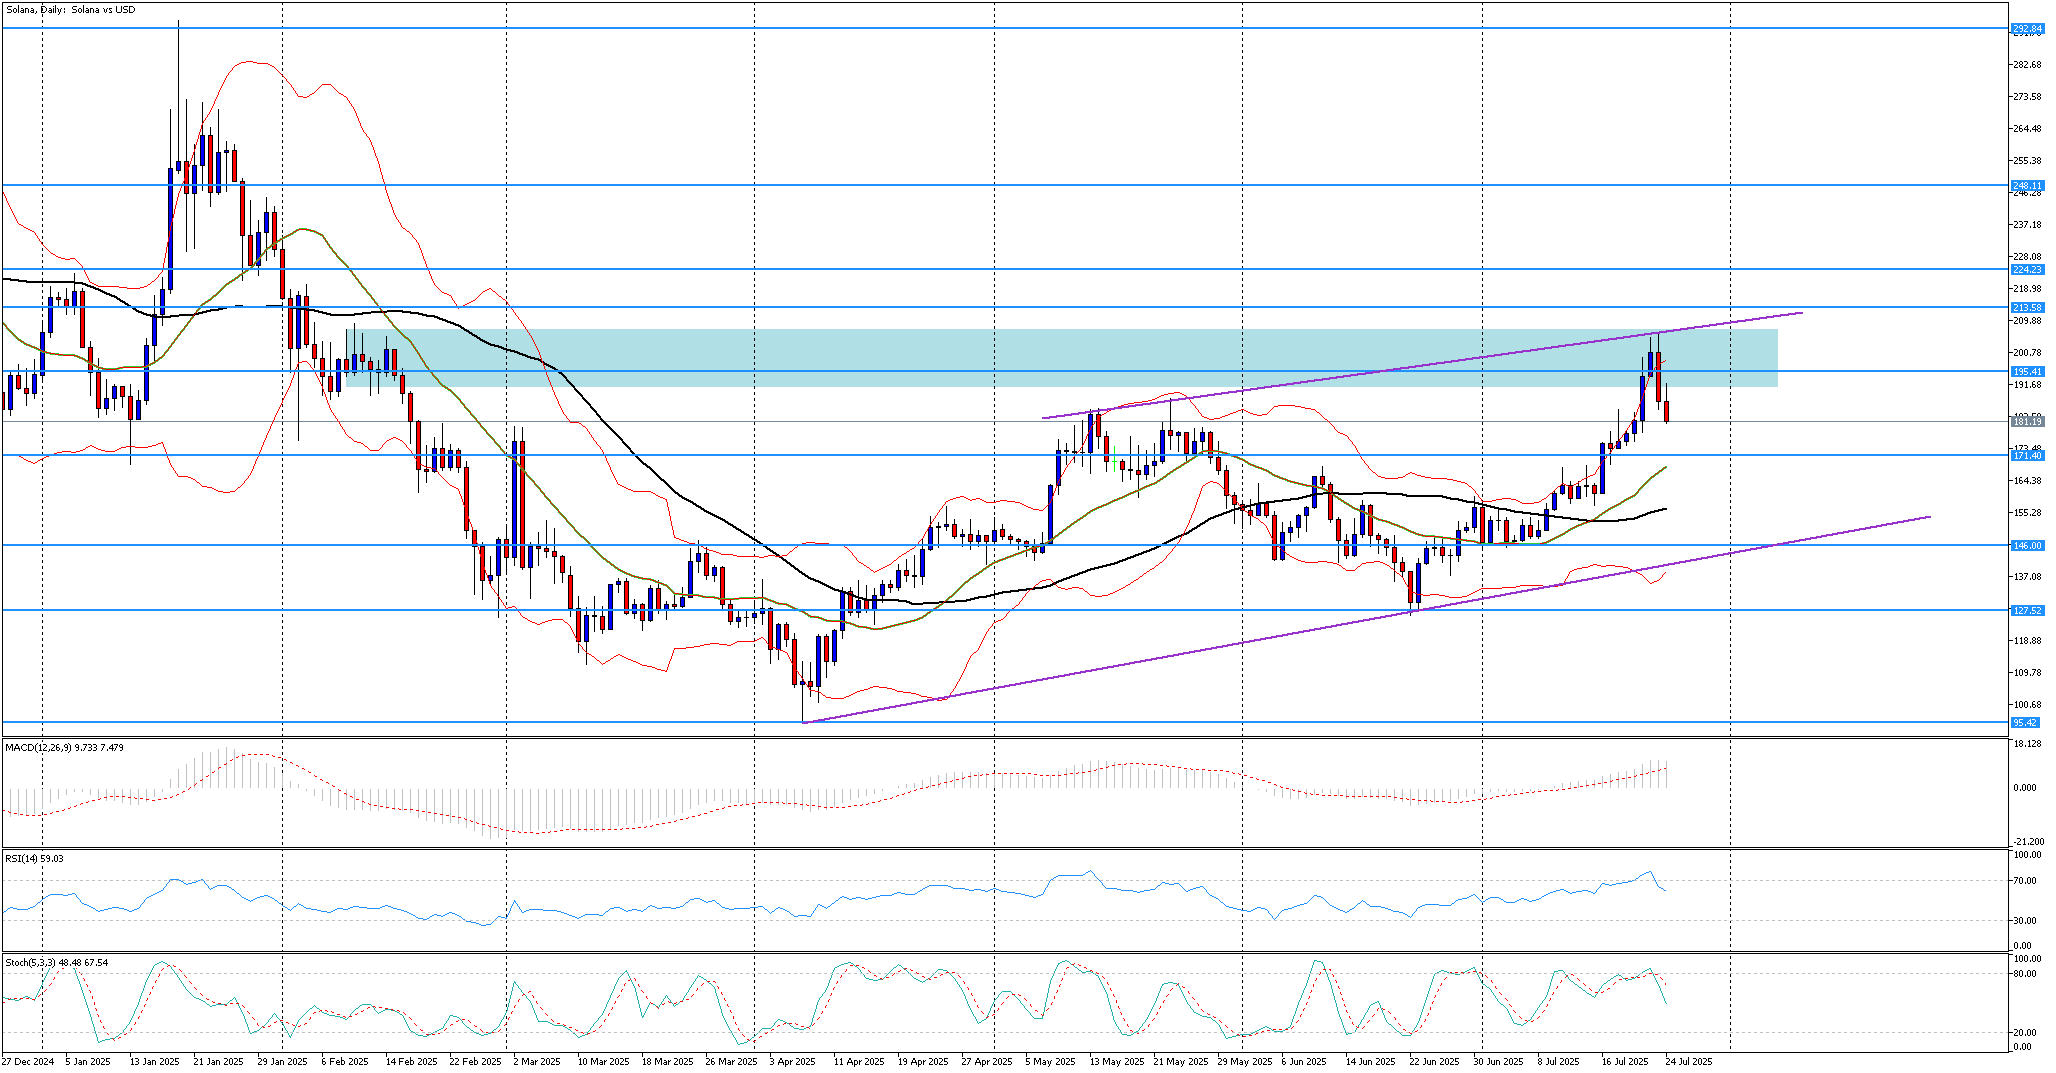
Task: Click the 282.68 price scale value
Action: pos(2030,65)
